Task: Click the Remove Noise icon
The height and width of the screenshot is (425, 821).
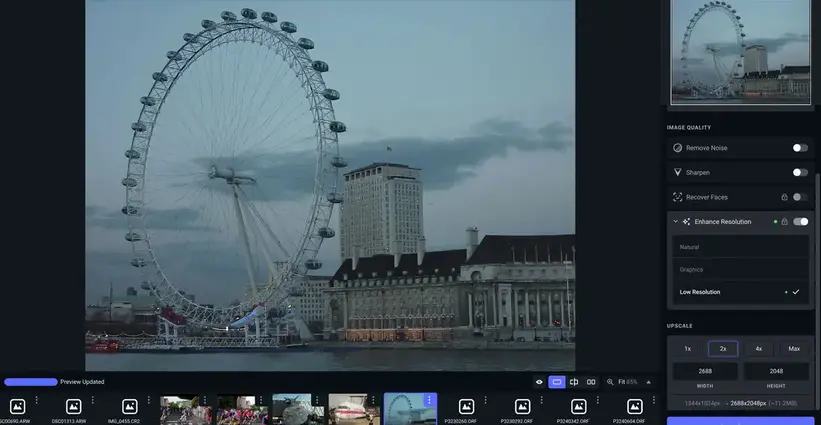Action: (678, 148)
